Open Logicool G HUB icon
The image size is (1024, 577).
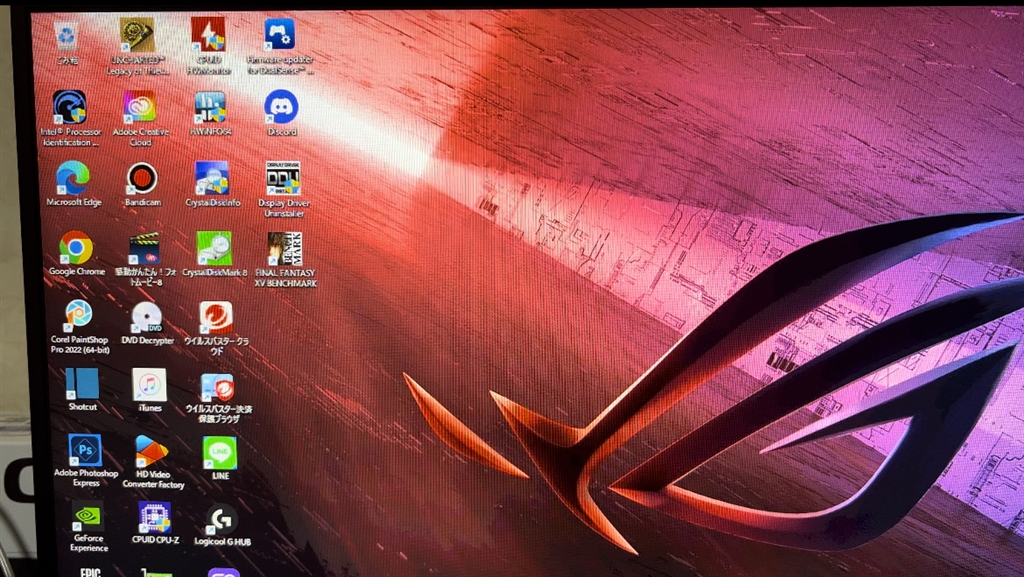(x=222, y=520)
